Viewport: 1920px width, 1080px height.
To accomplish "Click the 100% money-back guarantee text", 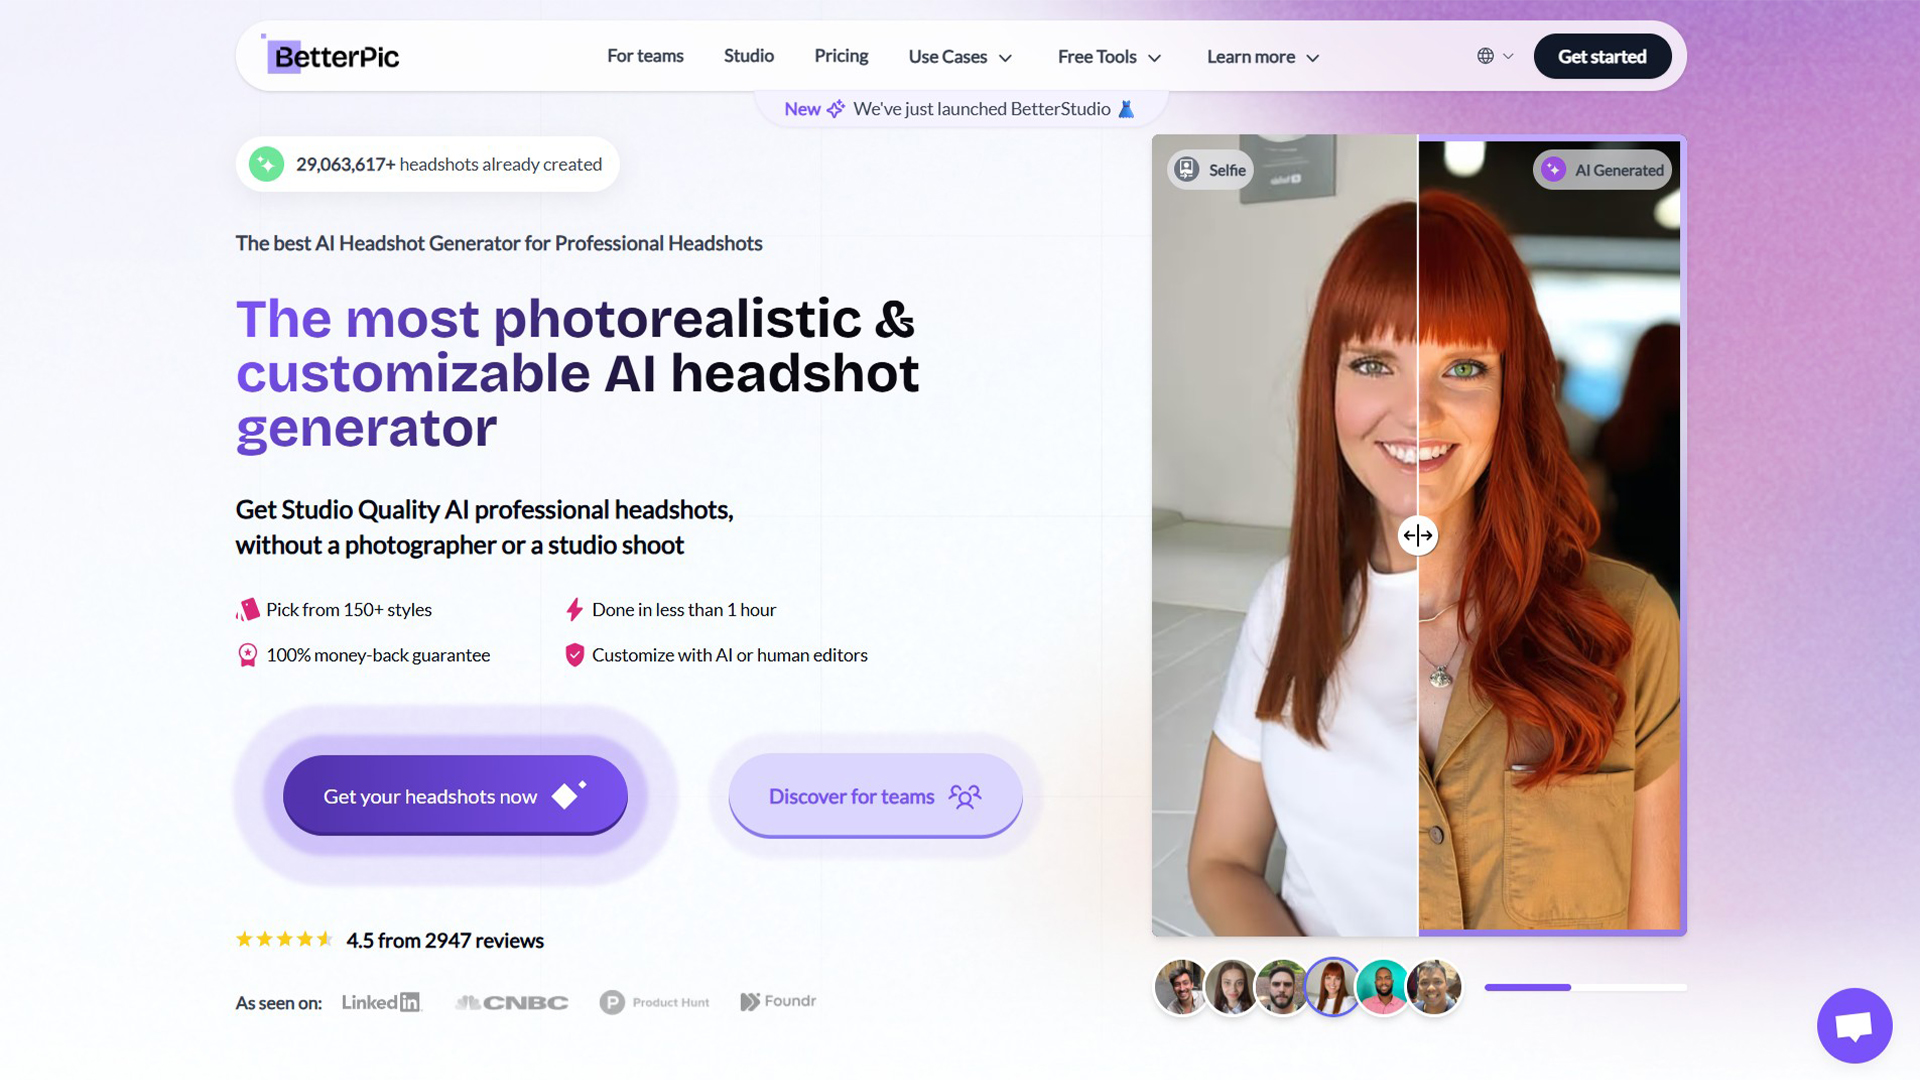I will (x=378, y=655).
